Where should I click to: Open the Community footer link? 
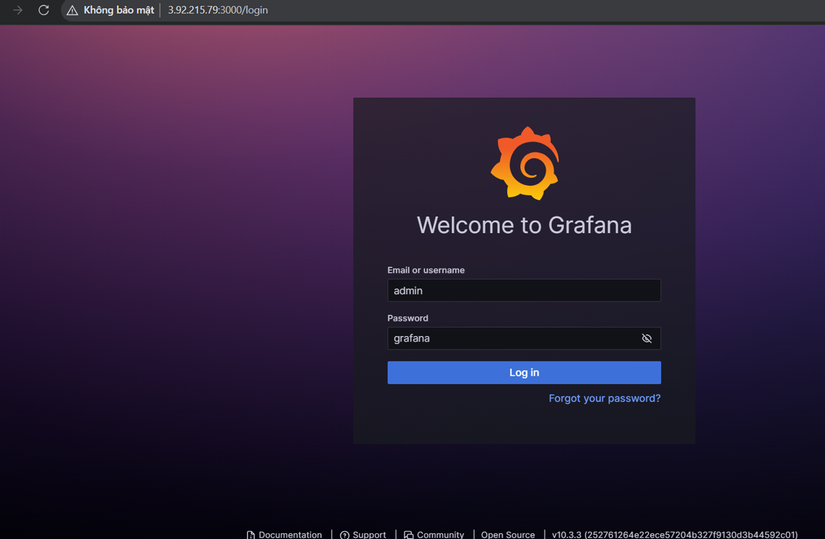(x=434, y=534)
